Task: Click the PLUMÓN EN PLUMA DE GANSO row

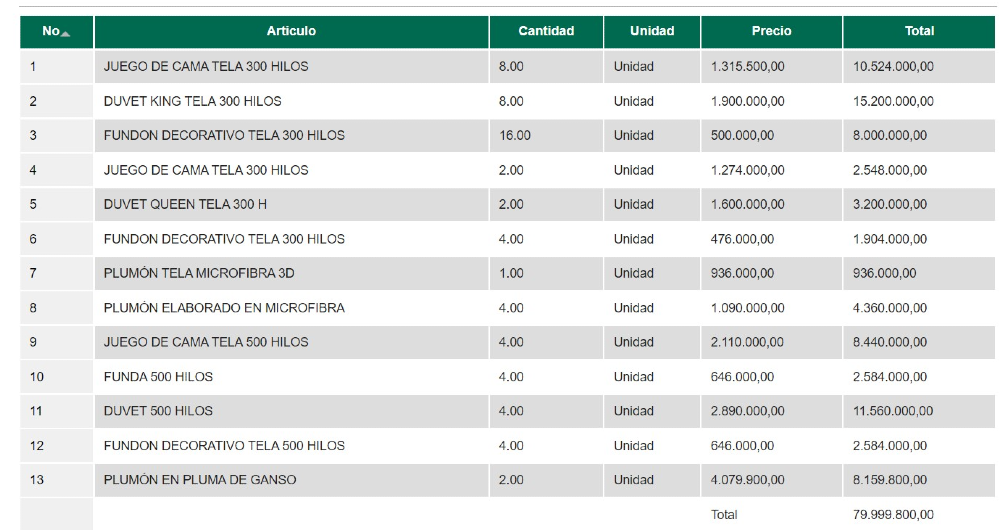Action: 200,480
